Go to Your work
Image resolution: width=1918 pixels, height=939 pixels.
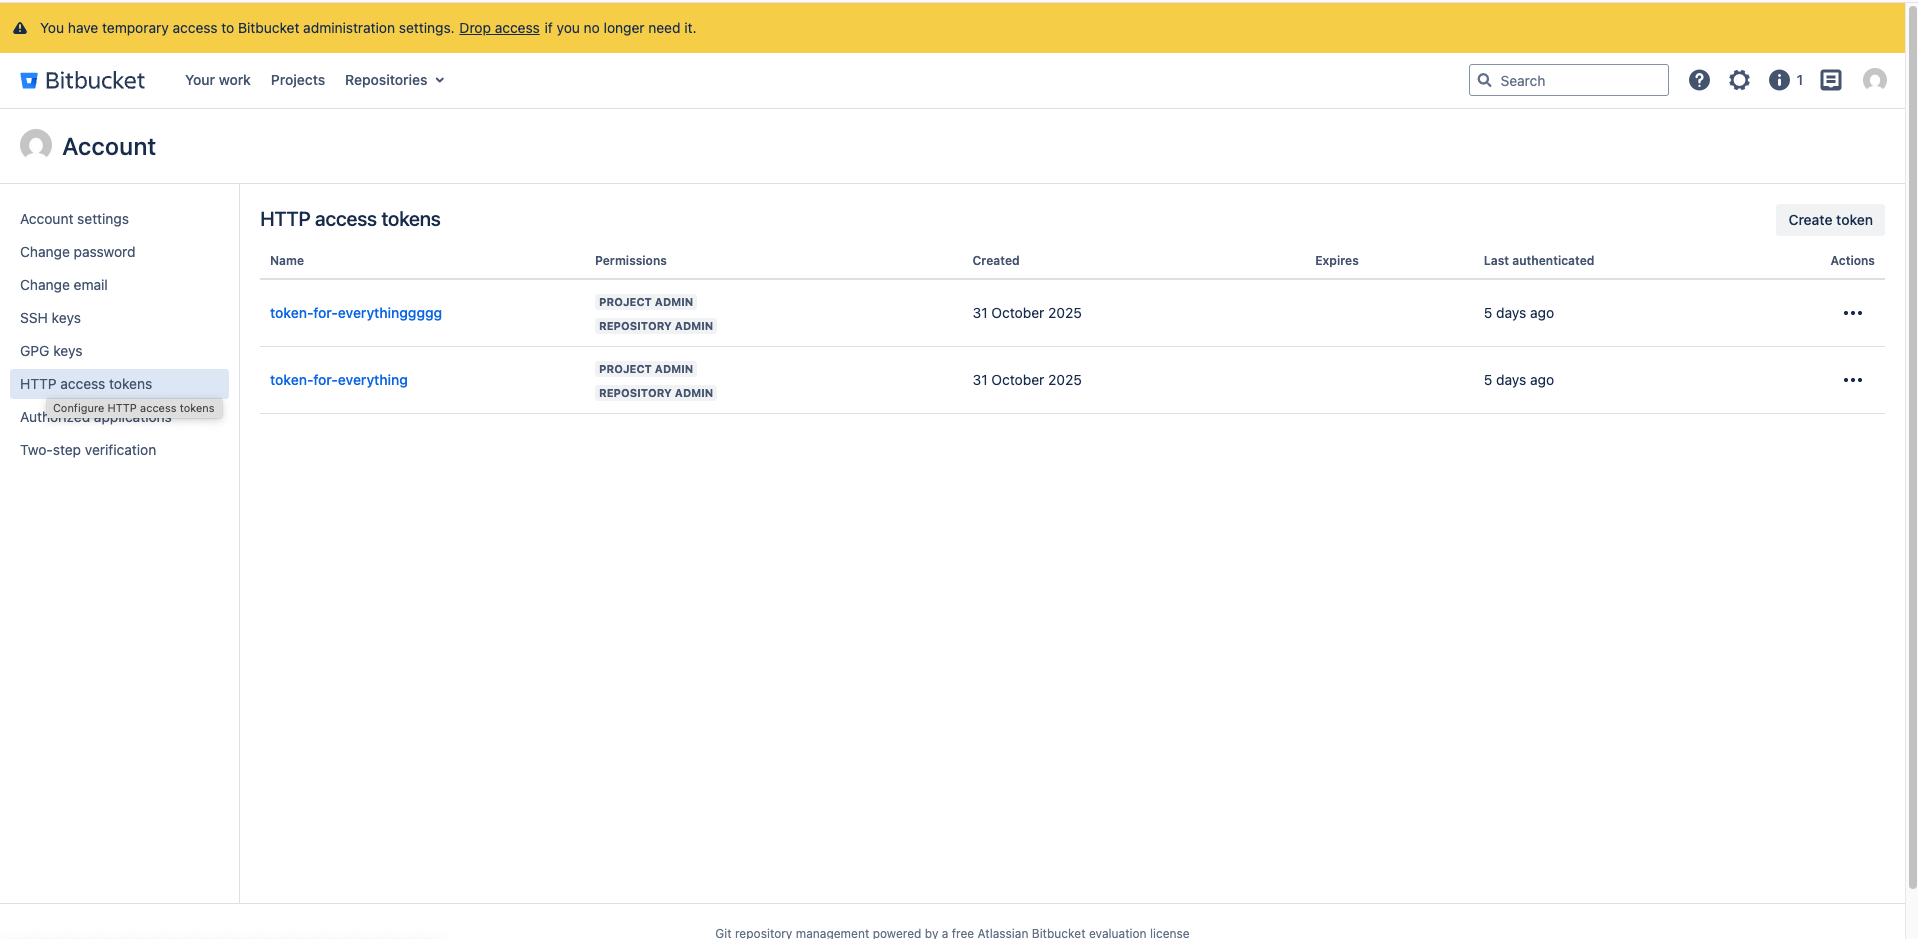click(218, 80)
